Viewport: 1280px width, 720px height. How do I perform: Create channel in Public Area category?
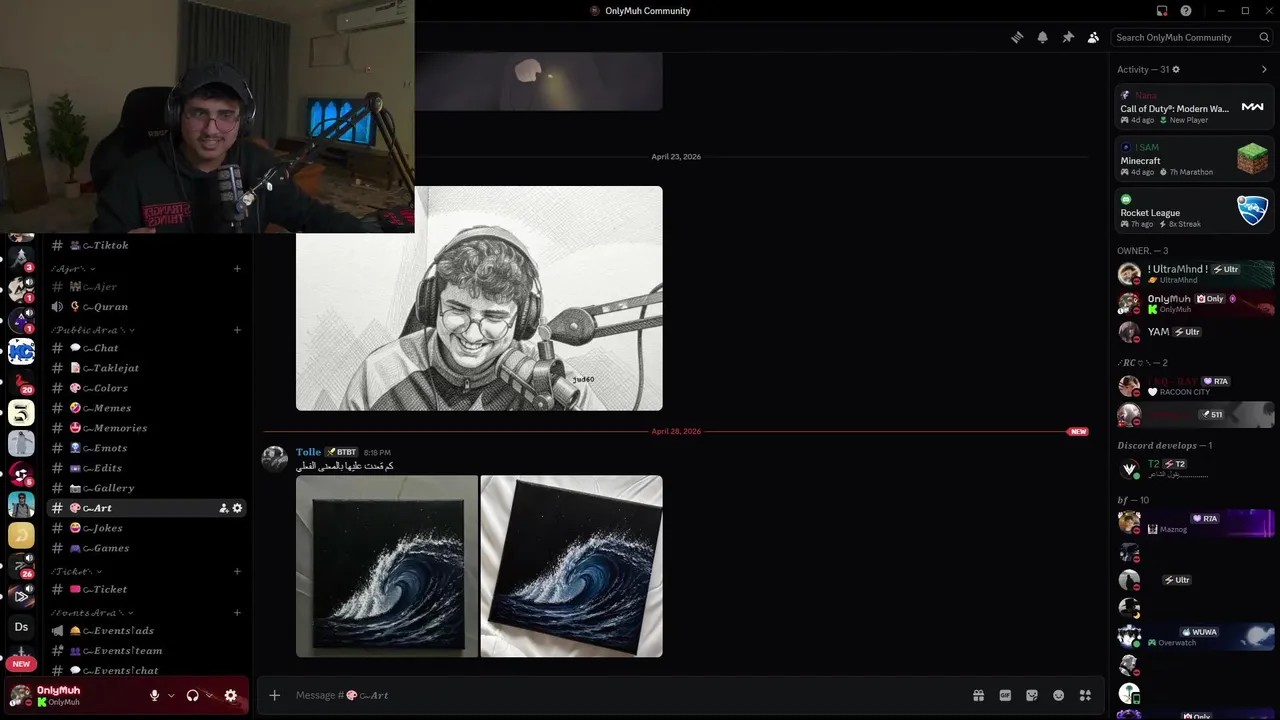click(237, 330)
